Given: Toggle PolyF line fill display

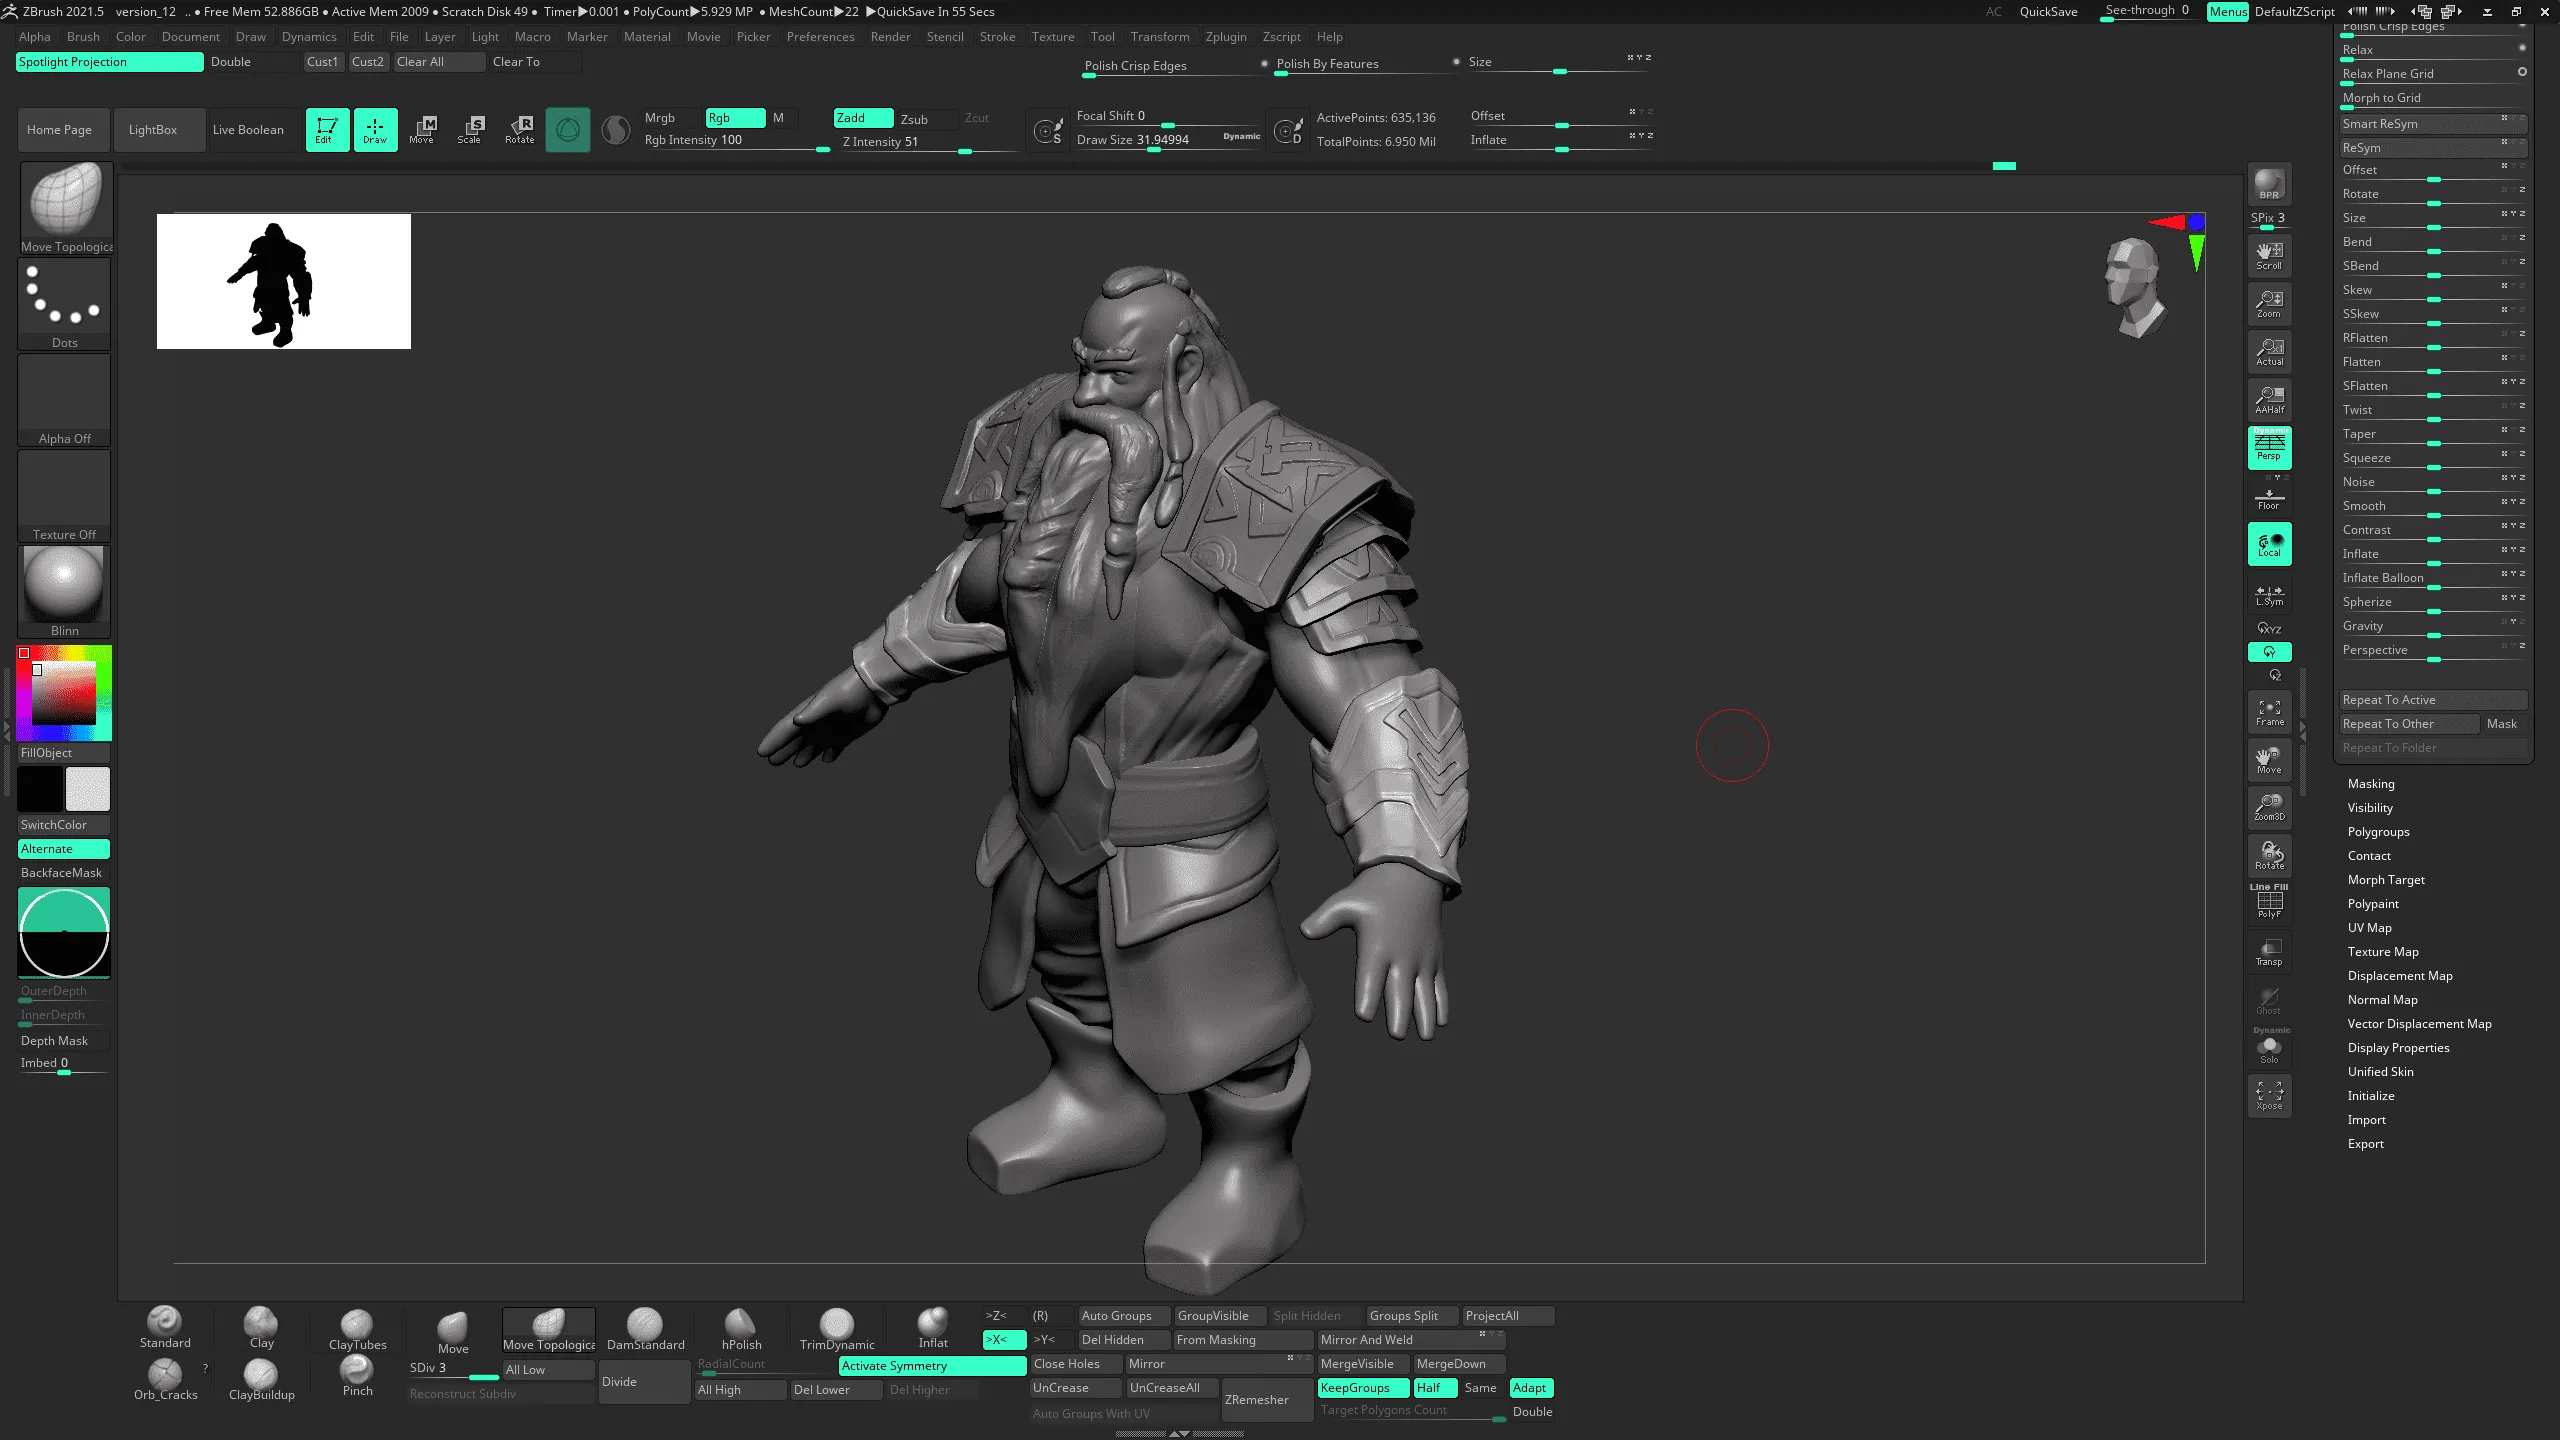Looking at the screenshot, I should tap(2269, 903).
